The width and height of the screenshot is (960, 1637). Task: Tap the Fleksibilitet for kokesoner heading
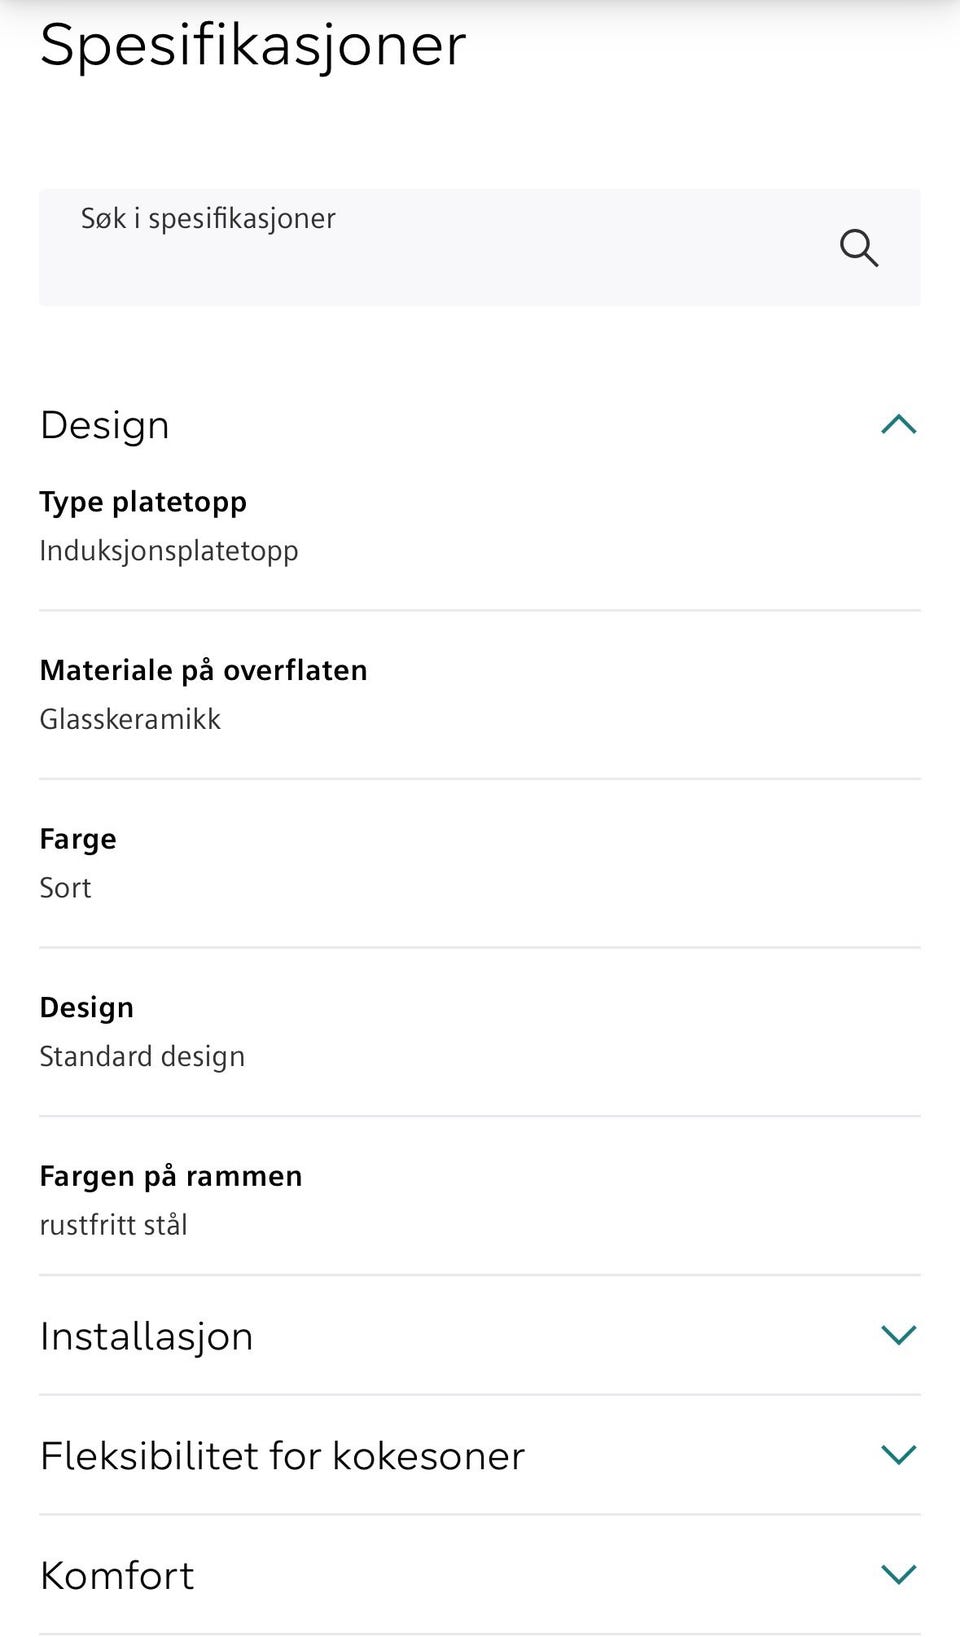click(x=282, y=1456)
